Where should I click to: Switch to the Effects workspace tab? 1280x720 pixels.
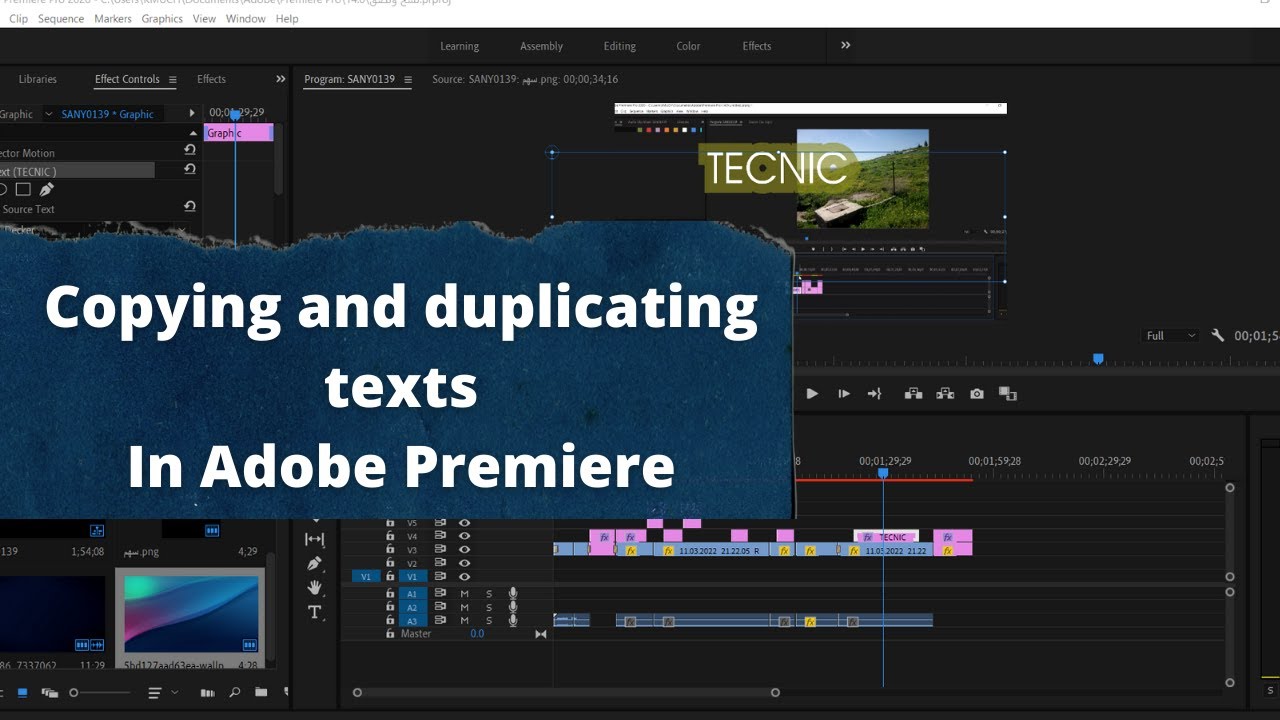(x=757, y=46)
